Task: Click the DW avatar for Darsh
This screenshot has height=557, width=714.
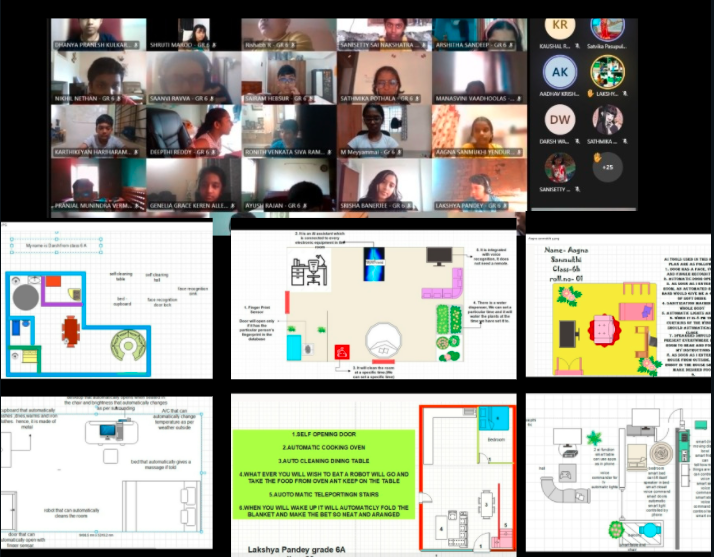Action: [x=559, y=120]
